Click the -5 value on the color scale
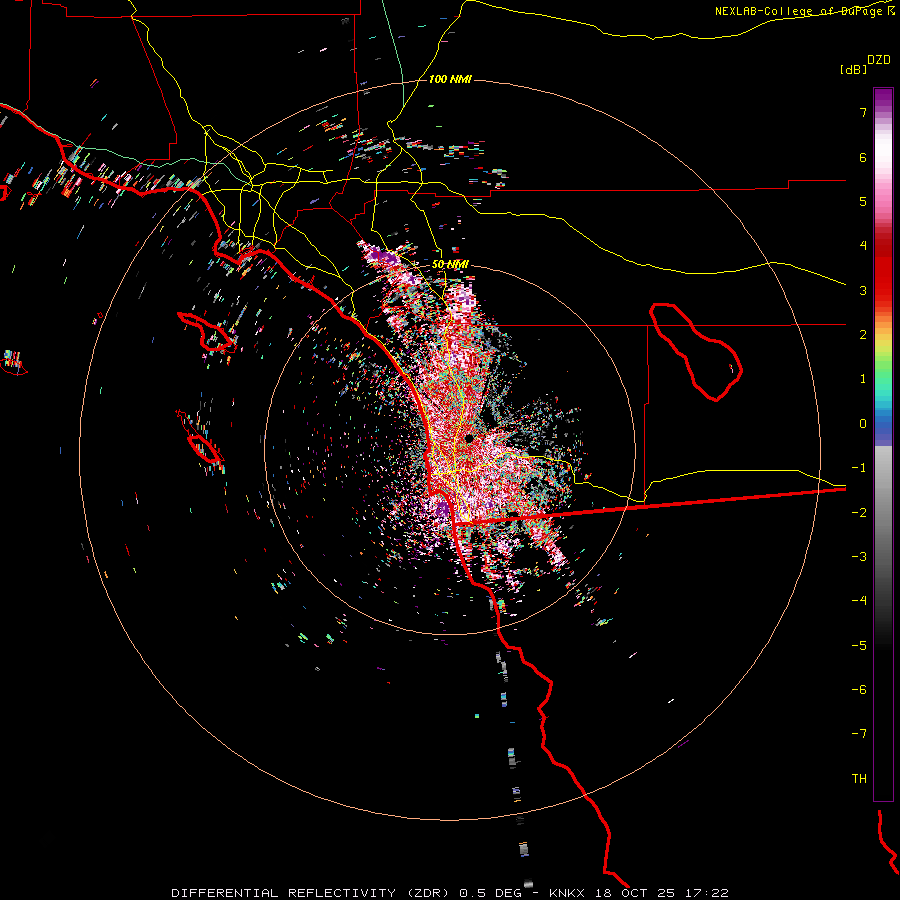900x900 pixels. (x=859, y=646)
